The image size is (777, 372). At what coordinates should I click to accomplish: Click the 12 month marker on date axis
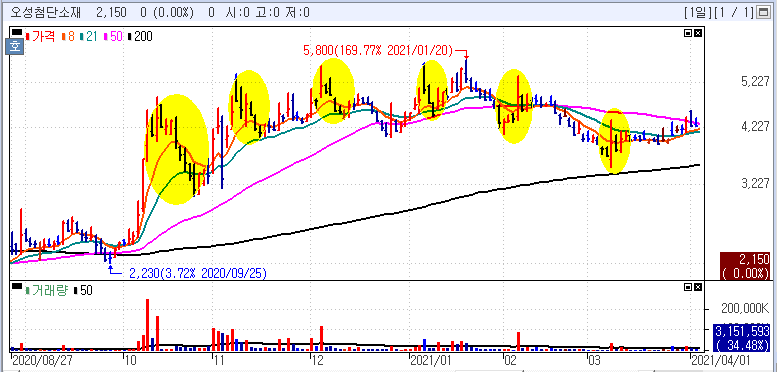317,359
